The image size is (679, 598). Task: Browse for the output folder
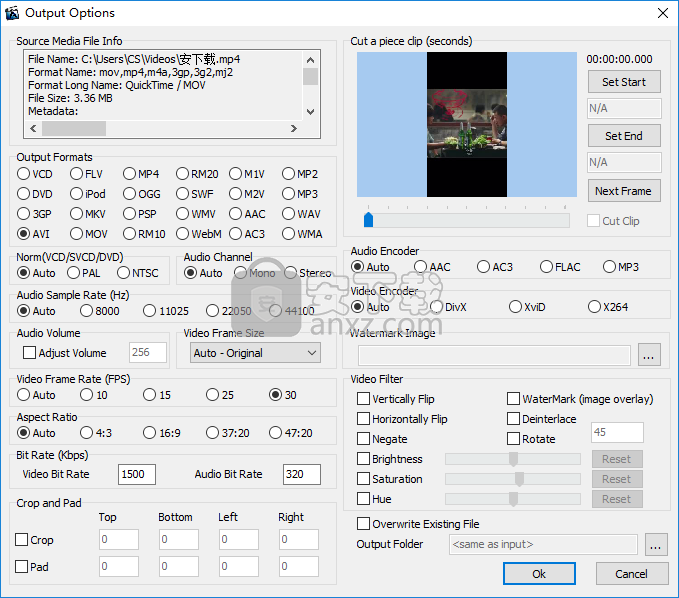click(656, 544)
